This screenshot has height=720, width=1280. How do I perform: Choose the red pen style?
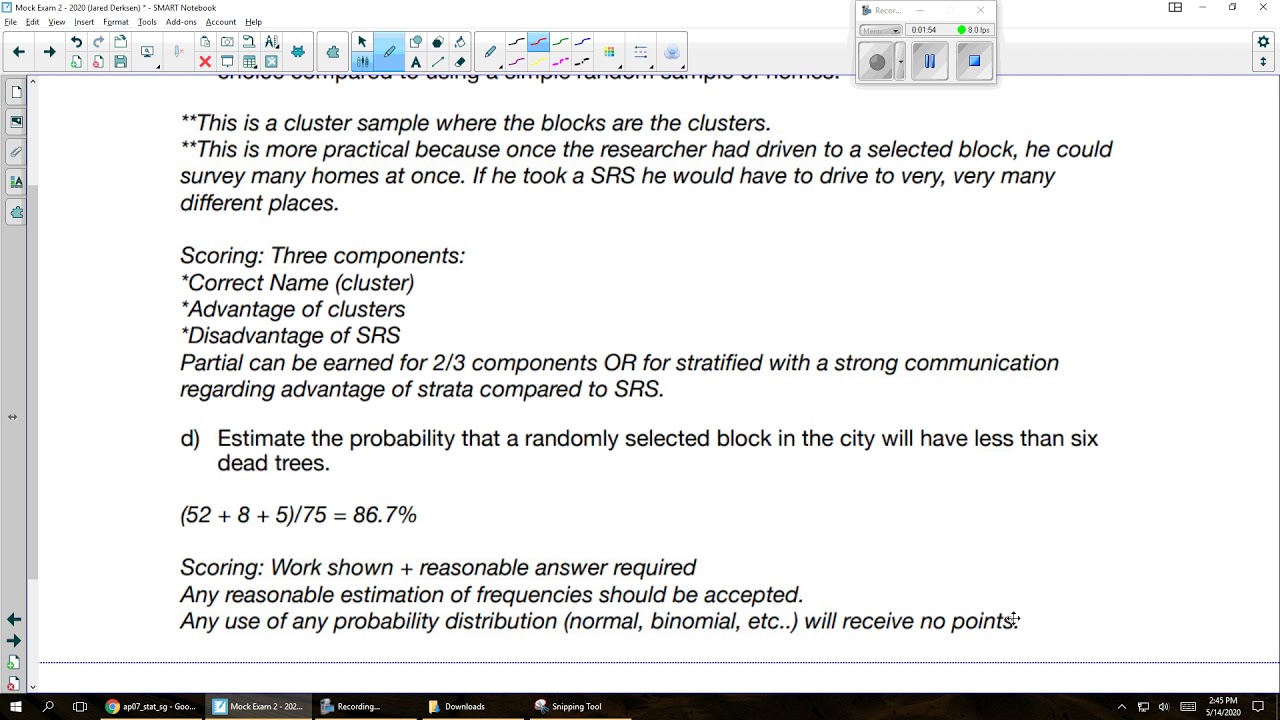click(x=538, y=42)
